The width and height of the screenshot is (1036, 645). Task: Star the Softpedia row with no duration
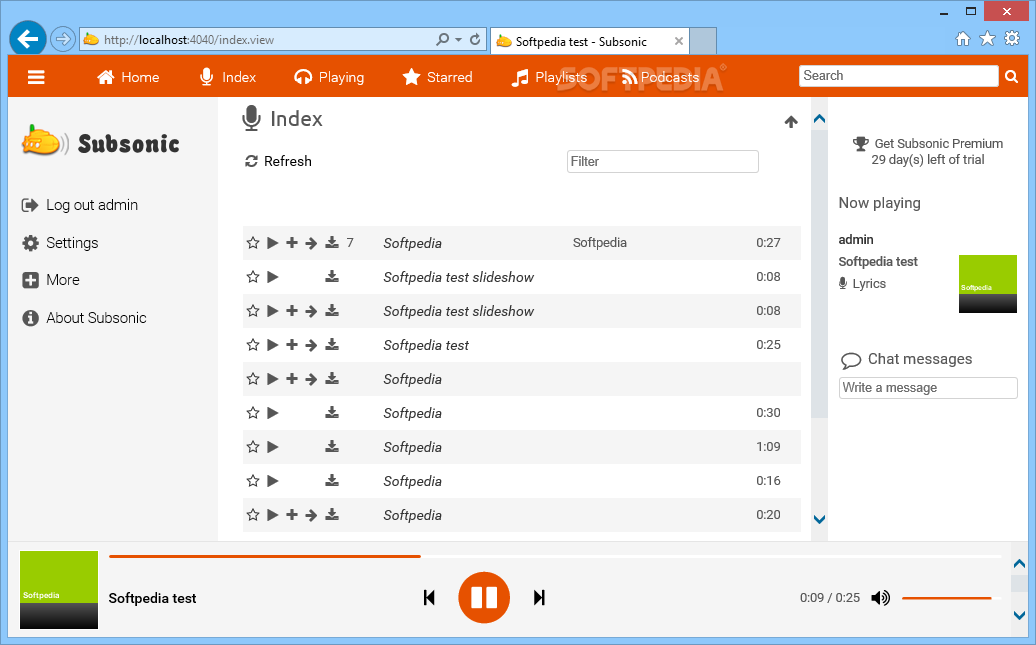tap(253, 379)
